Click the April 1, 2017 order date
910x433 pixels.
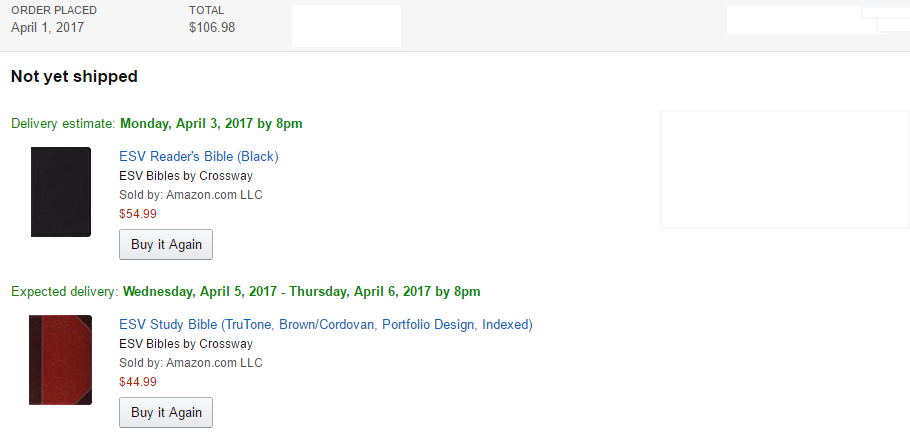coord(48,27)
